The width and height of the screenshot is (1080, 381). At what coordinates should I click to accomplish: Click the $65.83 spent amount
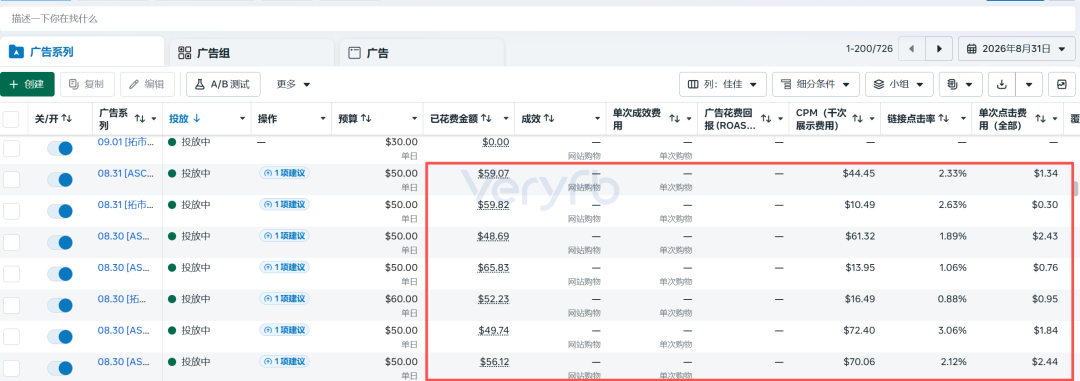tap(493, 267)
